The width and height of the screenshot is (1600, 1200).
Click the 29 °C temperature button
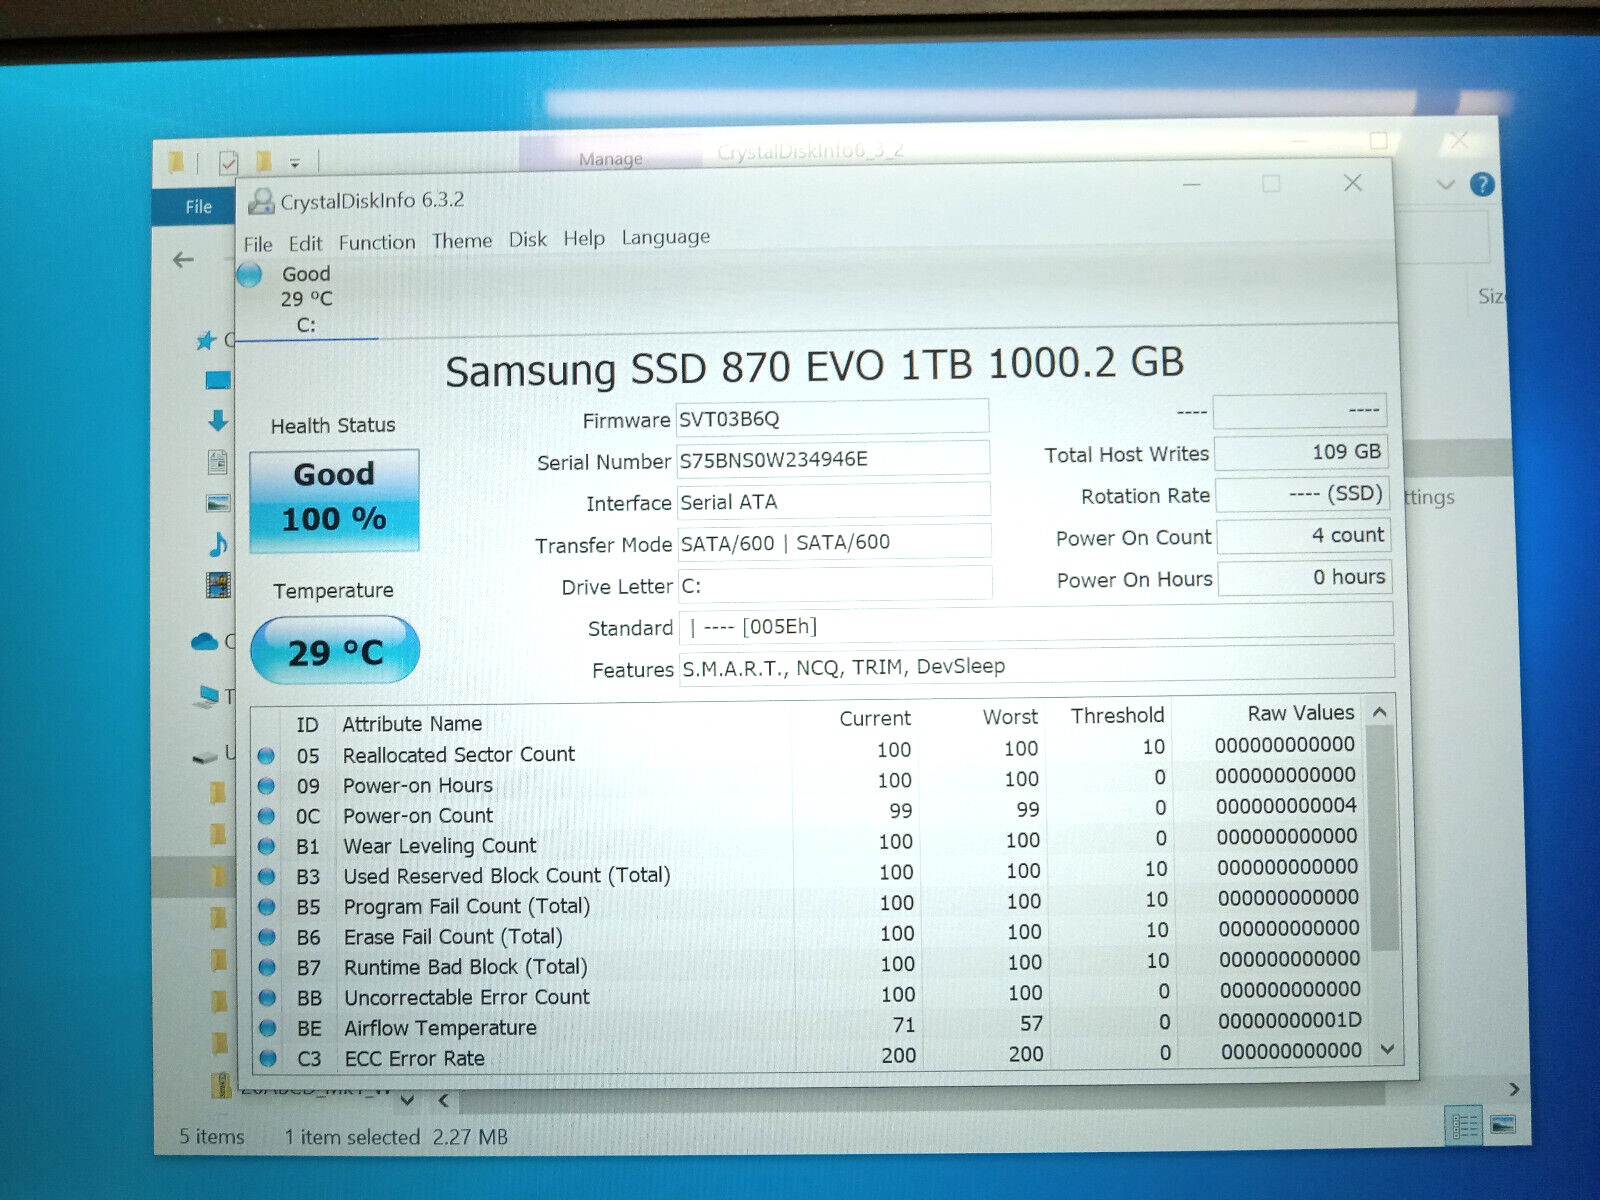point(335,651)
